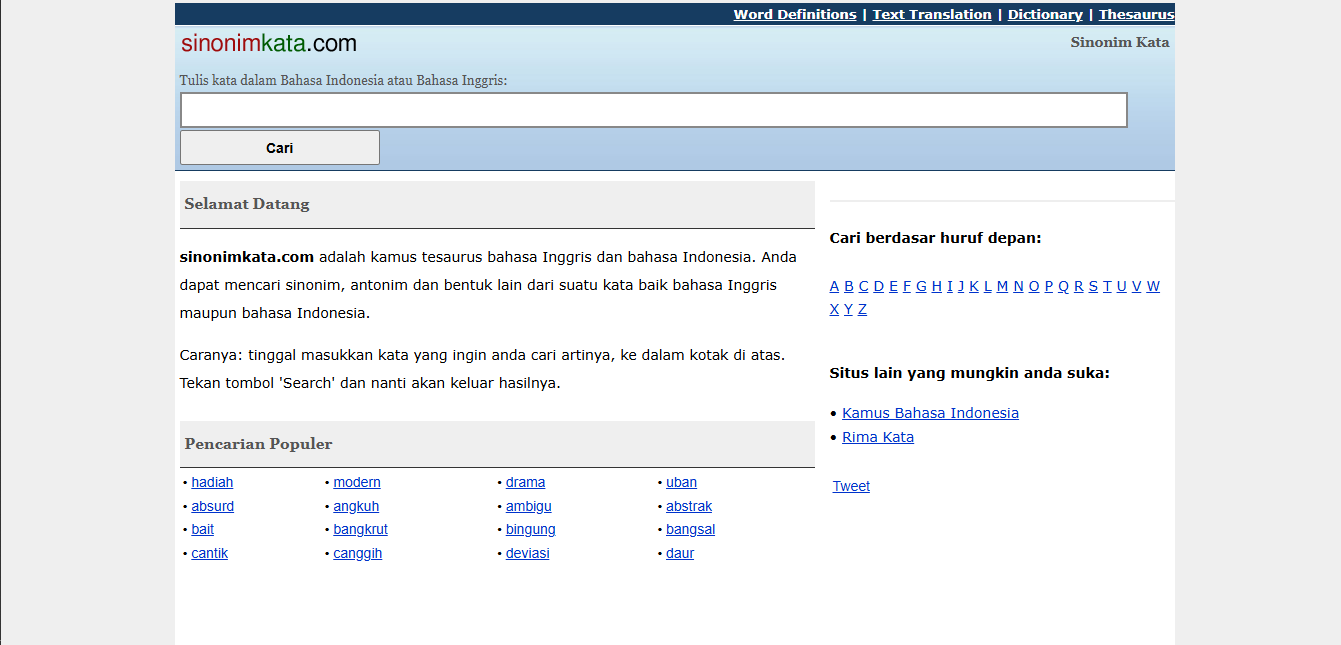Browse words starting with letter E
This screenshot has width=1341, height=645.
tap(893, 286)
